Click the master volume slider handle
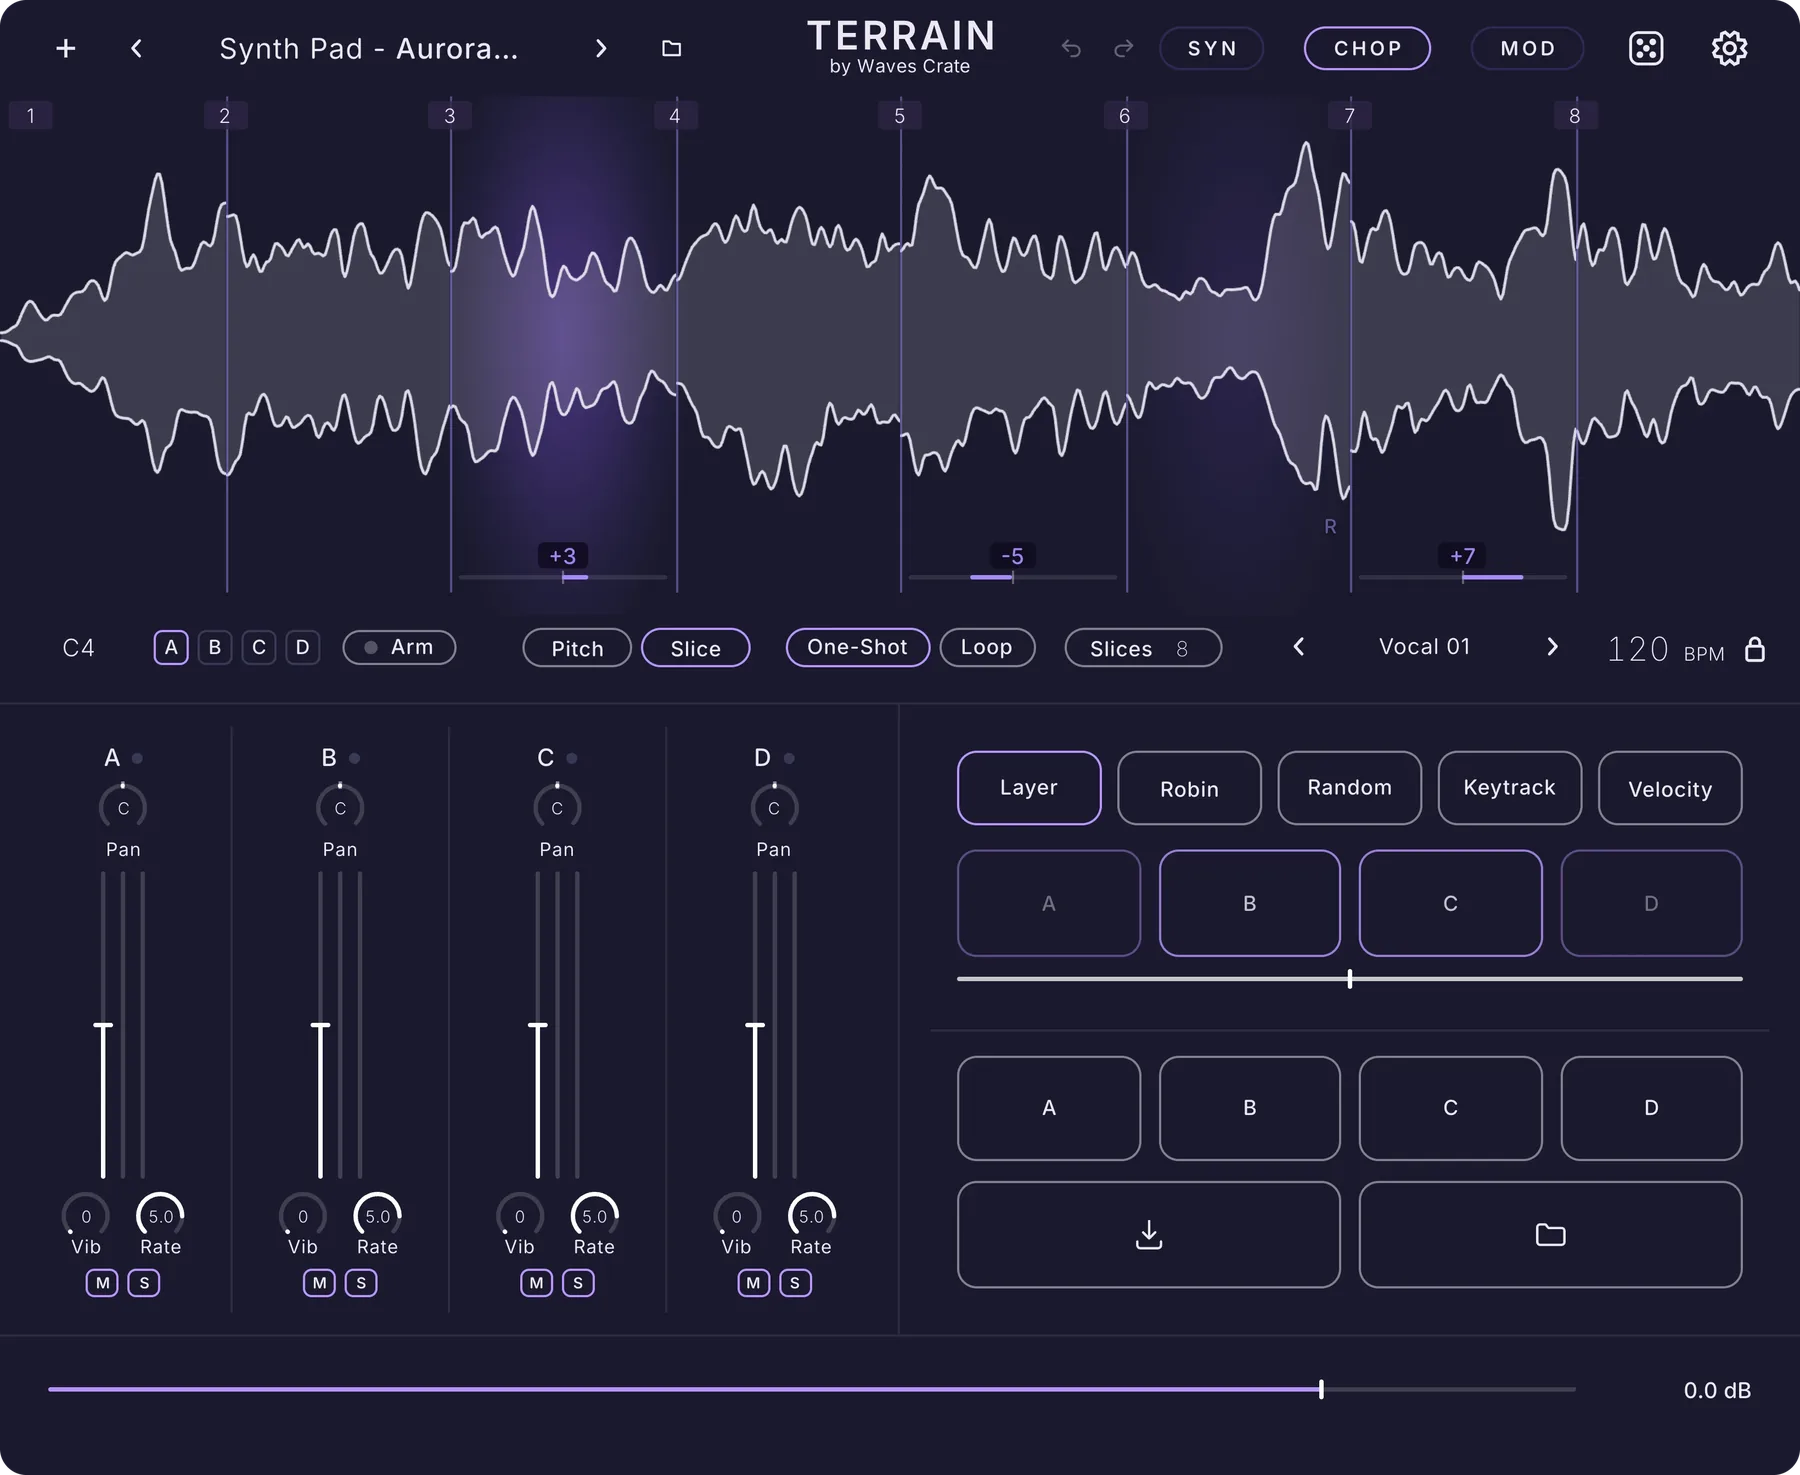The image size is (1800, 1475). pyautogui.click(x=1321, y=1389)
